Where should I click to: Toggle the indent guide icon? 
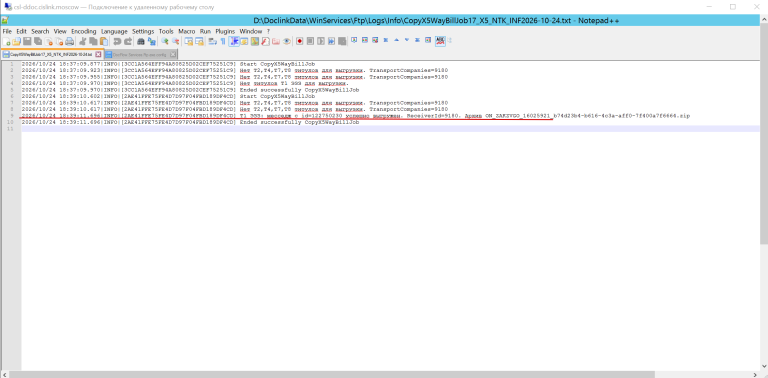[234, 41]
